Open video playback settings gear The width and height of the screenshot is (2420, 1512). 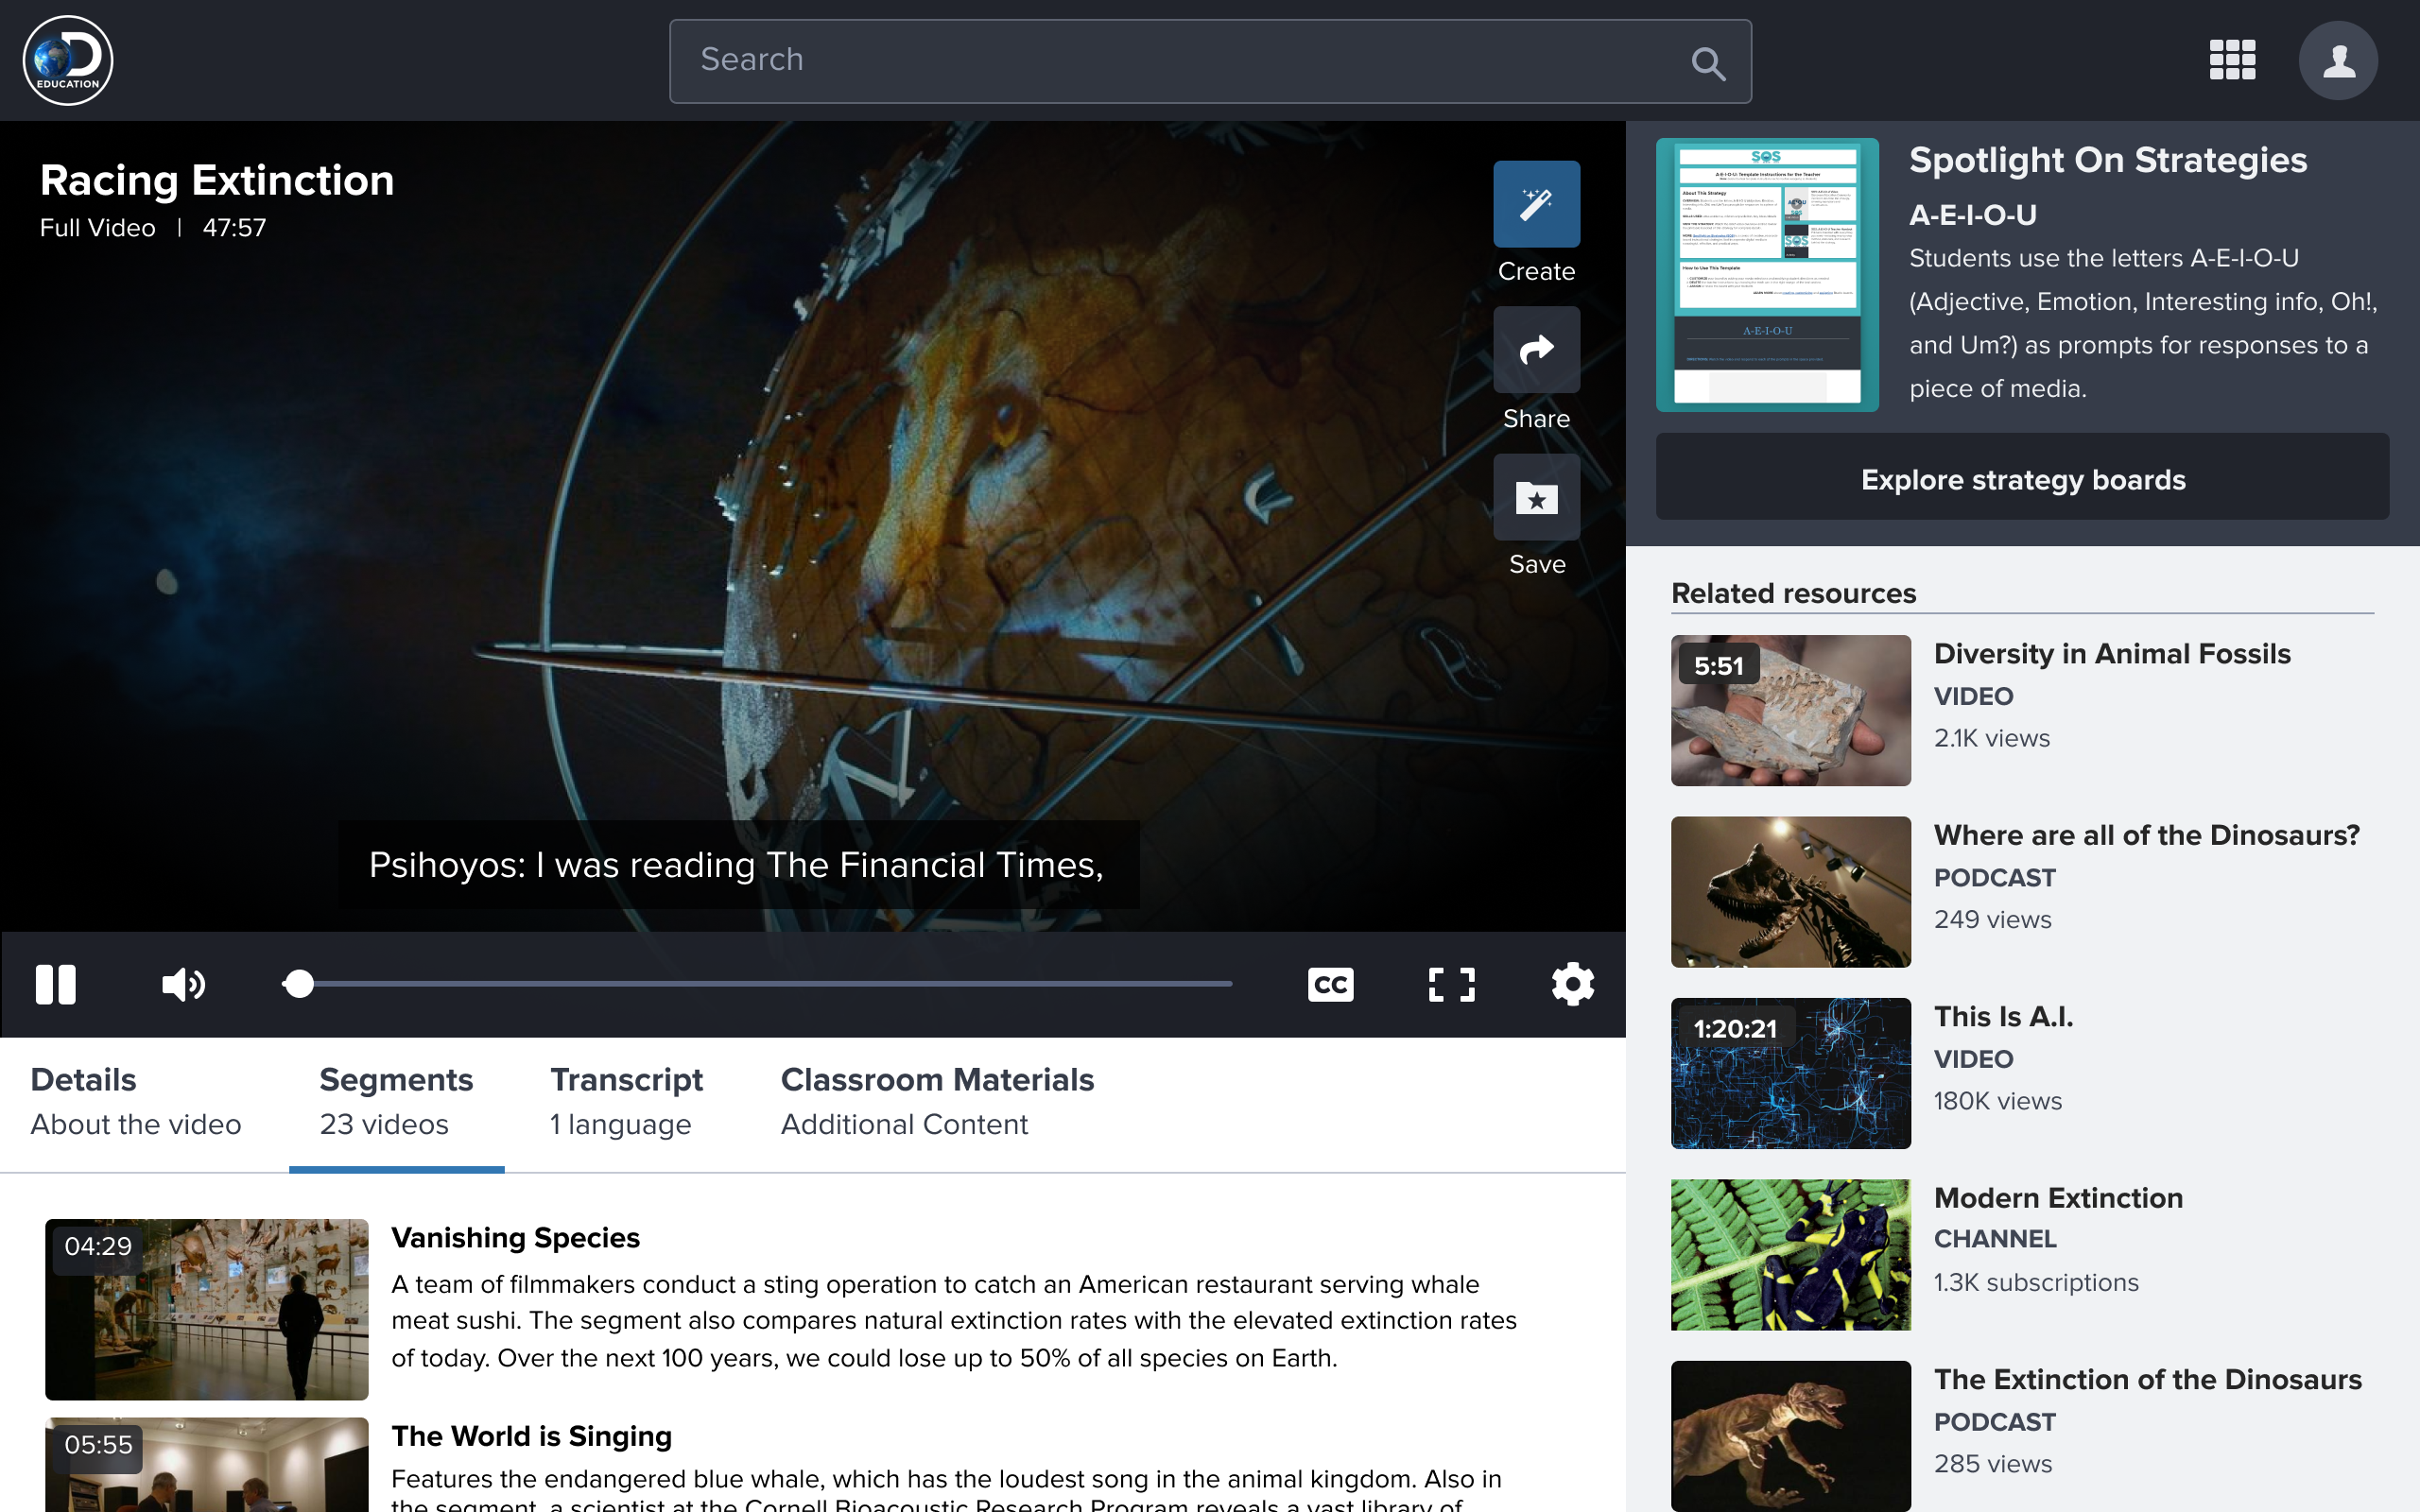coord(1571,984)
